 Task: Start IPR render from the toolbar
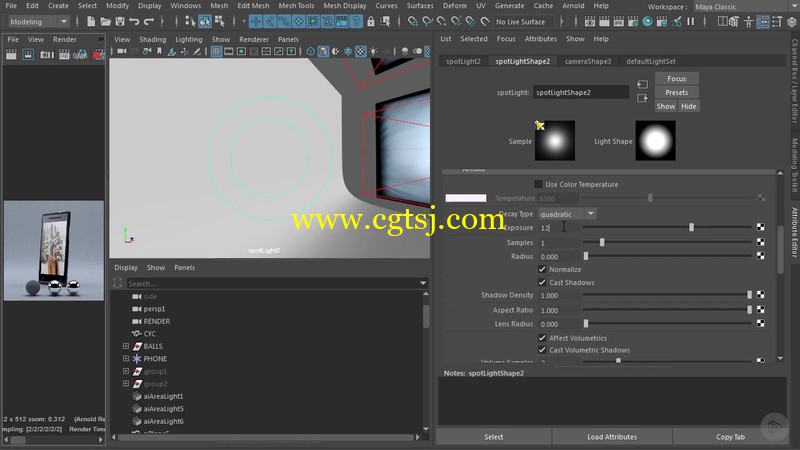click(x=618, y=21)
